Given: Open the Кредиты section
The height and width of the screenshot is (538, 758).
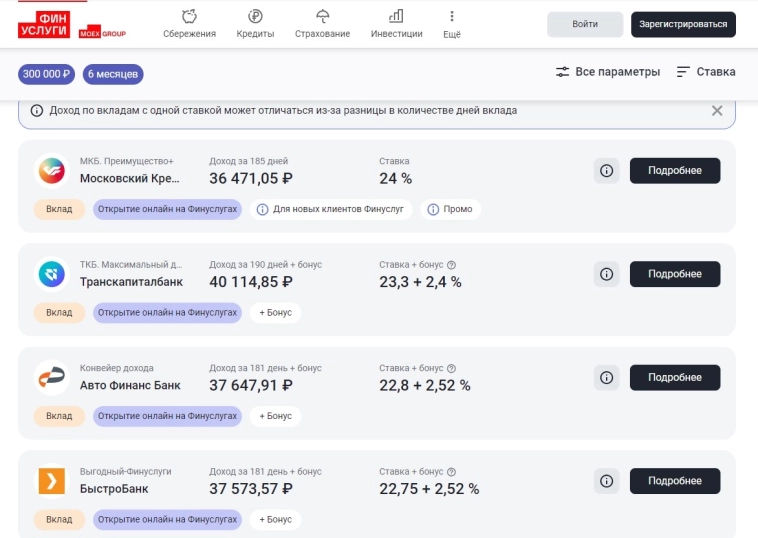Looking at the screenshot, I should coord(256,17).
